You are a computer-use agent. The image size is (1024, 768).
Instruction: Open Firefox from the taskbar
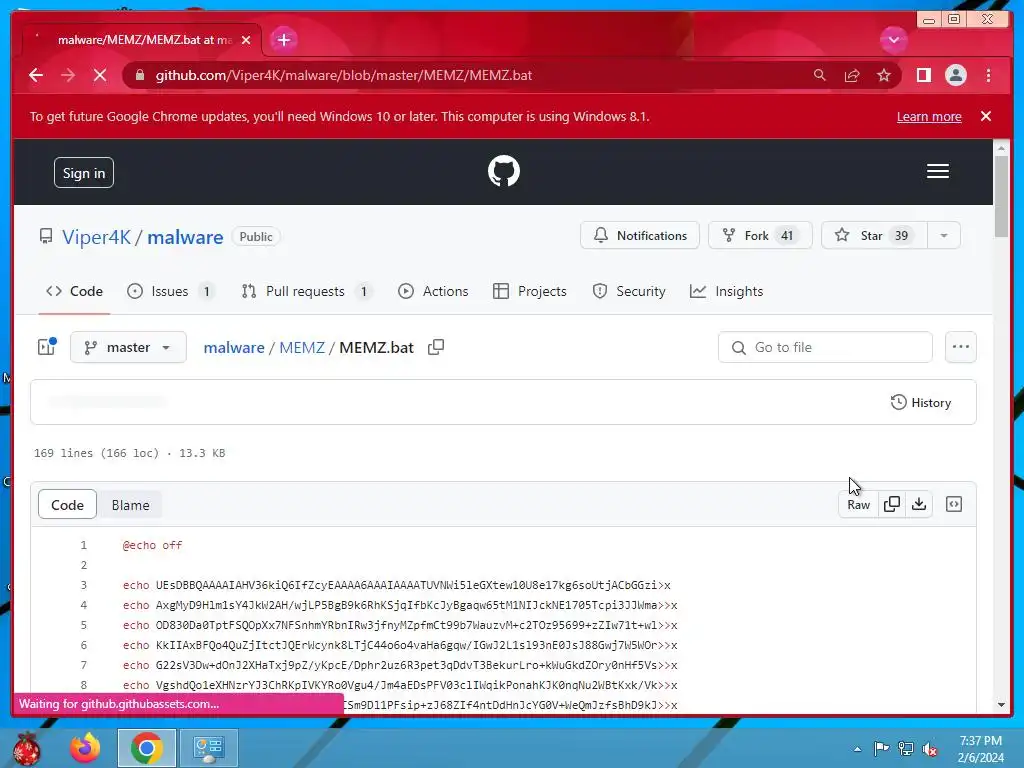(85, 748)
